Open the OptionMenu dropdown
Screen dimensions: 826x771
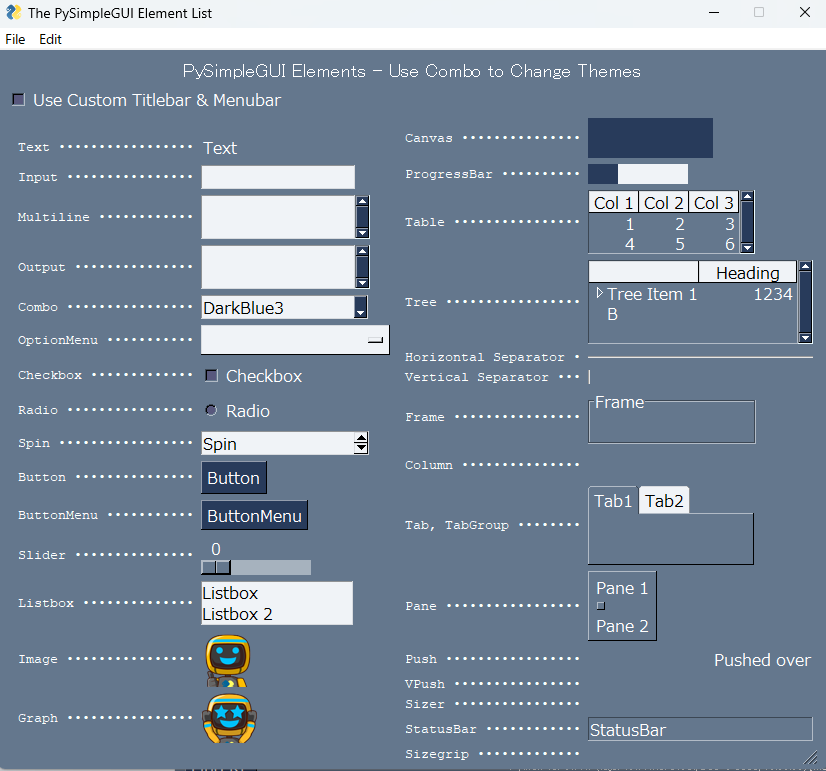click(x=295, y=340)
